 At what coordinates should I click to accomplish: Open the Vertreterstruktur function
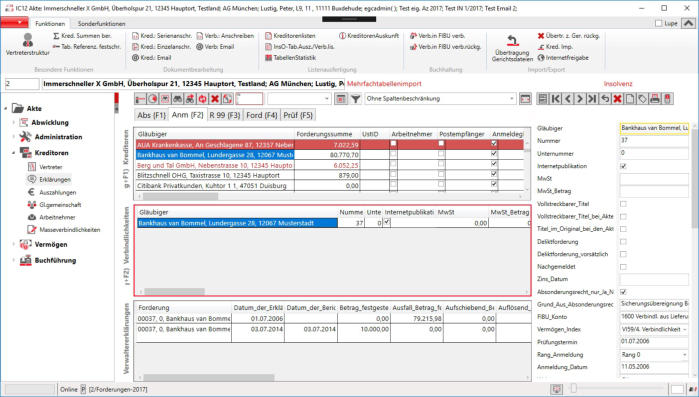(x=28, y=45)
